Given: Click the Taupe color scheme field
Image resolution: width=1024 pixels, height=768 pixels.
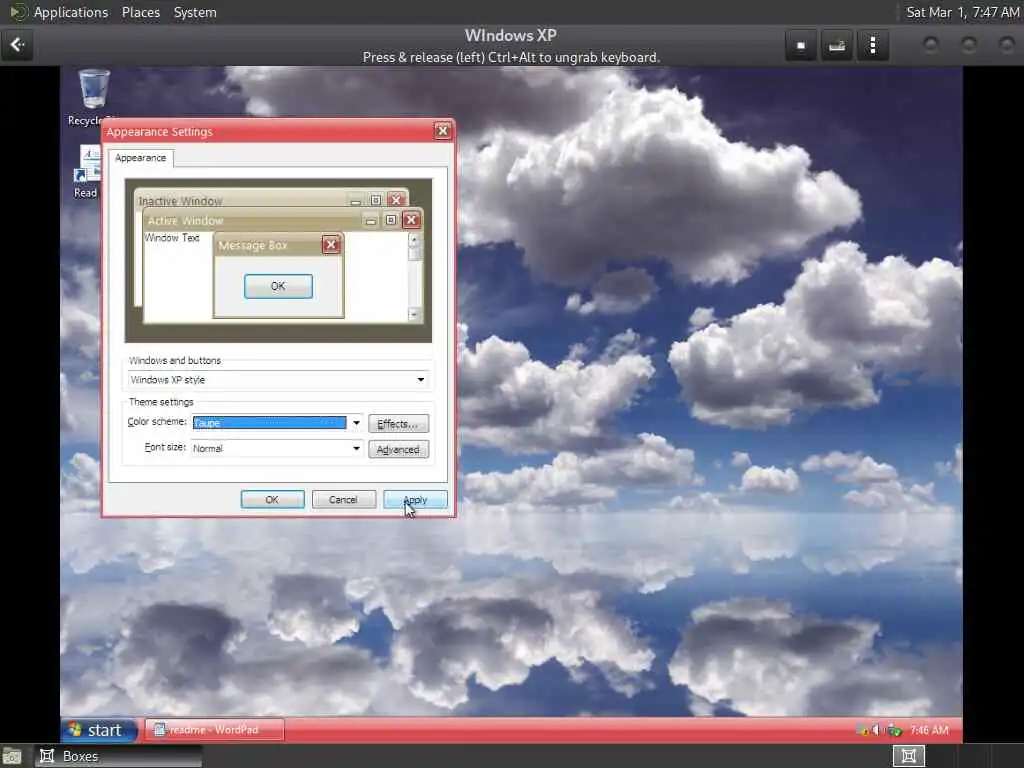Looking at the screenshot, I should (x=269, y=423).
